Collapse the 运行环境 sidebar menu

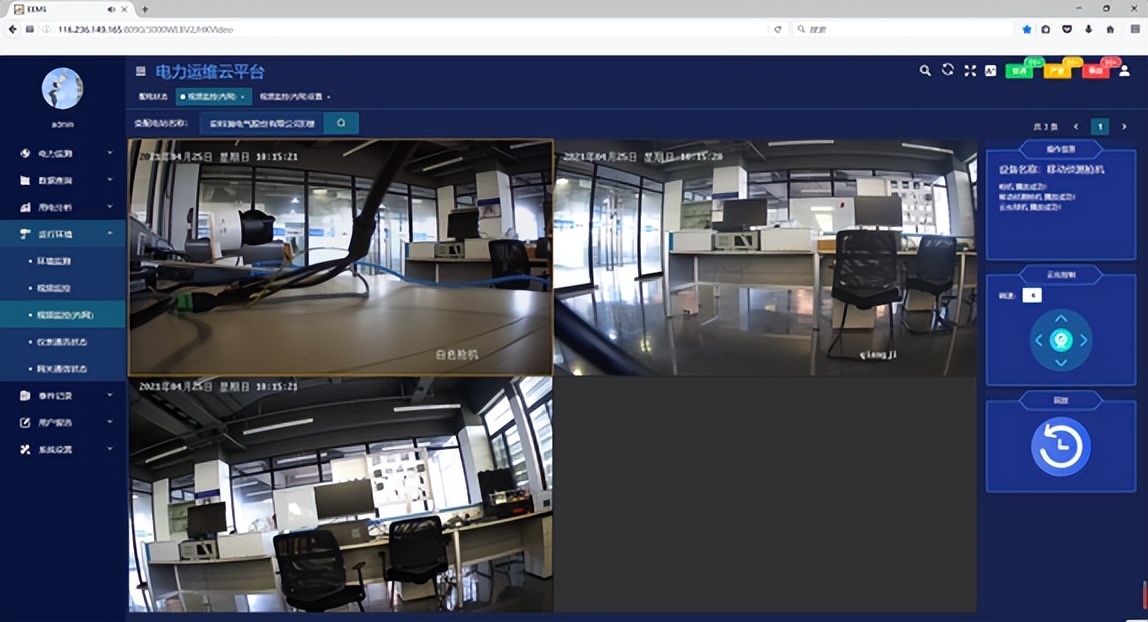point(63,234)
